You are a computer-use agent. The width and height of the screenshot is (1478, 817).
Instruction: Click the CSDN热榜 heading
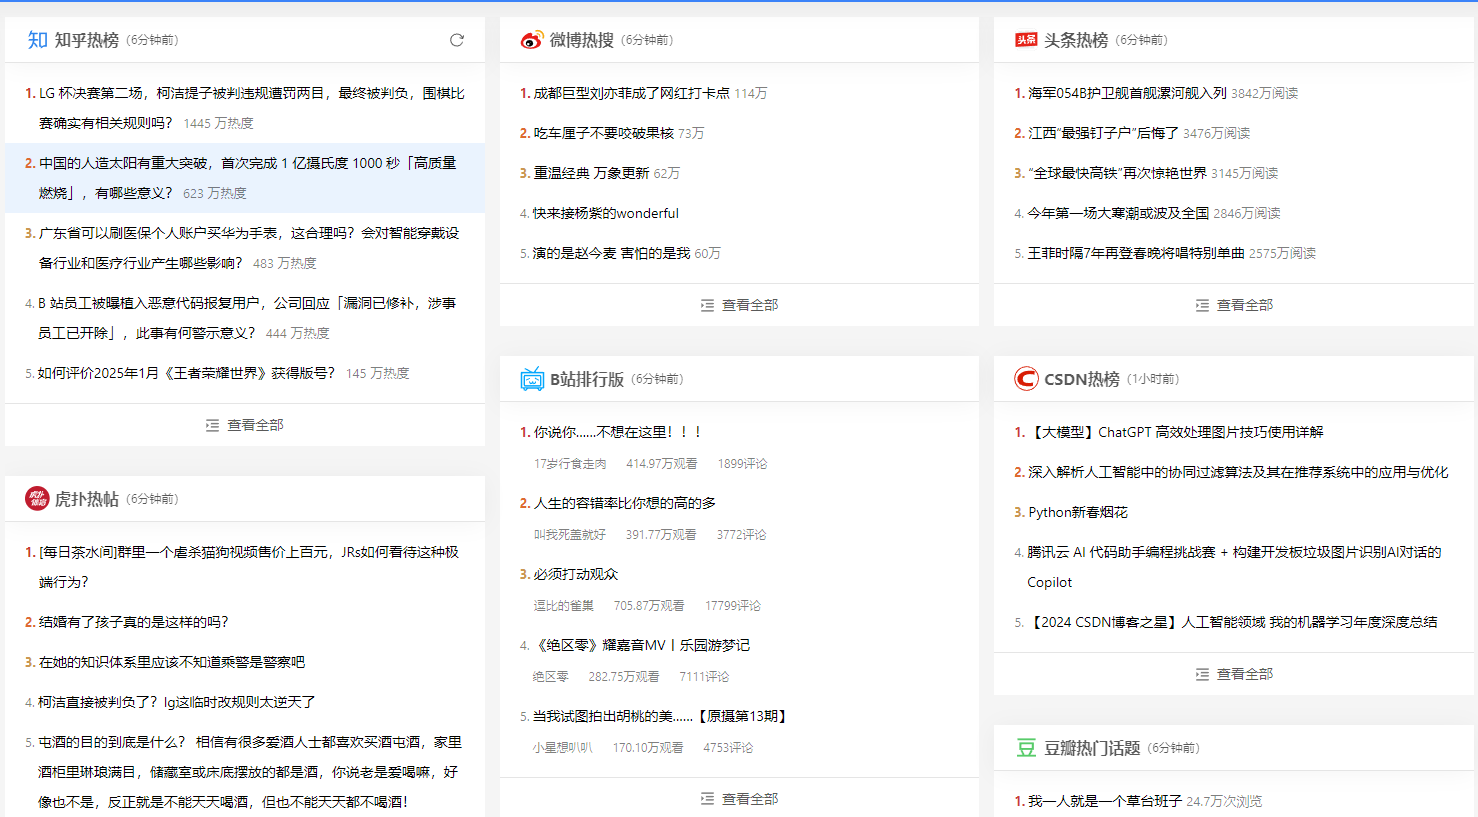pyautogui.click(x=1082, y=379)
